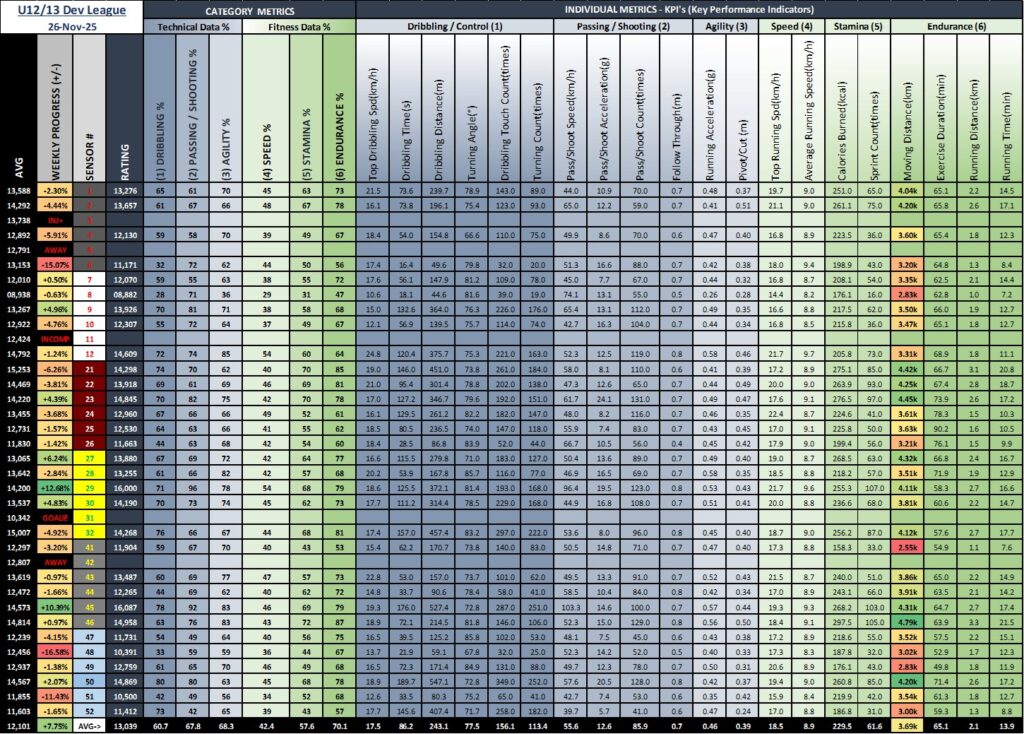Click the Endurance (6) section header
Viewport: 1024px width, 734px height.
pos(954,27)
